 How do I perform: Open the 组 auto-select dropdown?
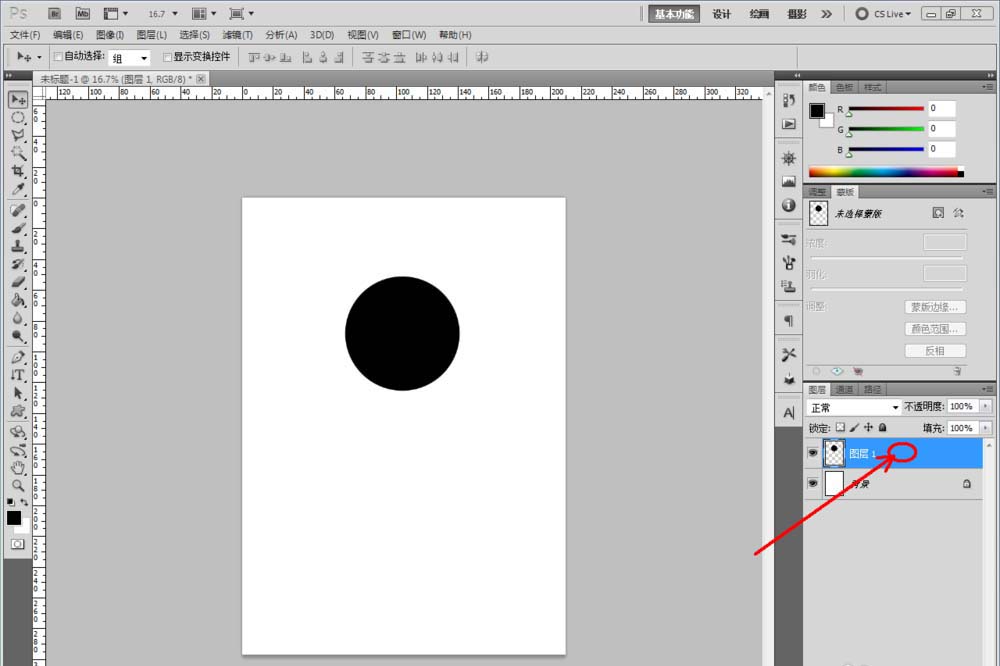pyautogui.click(x=130, y=58)
